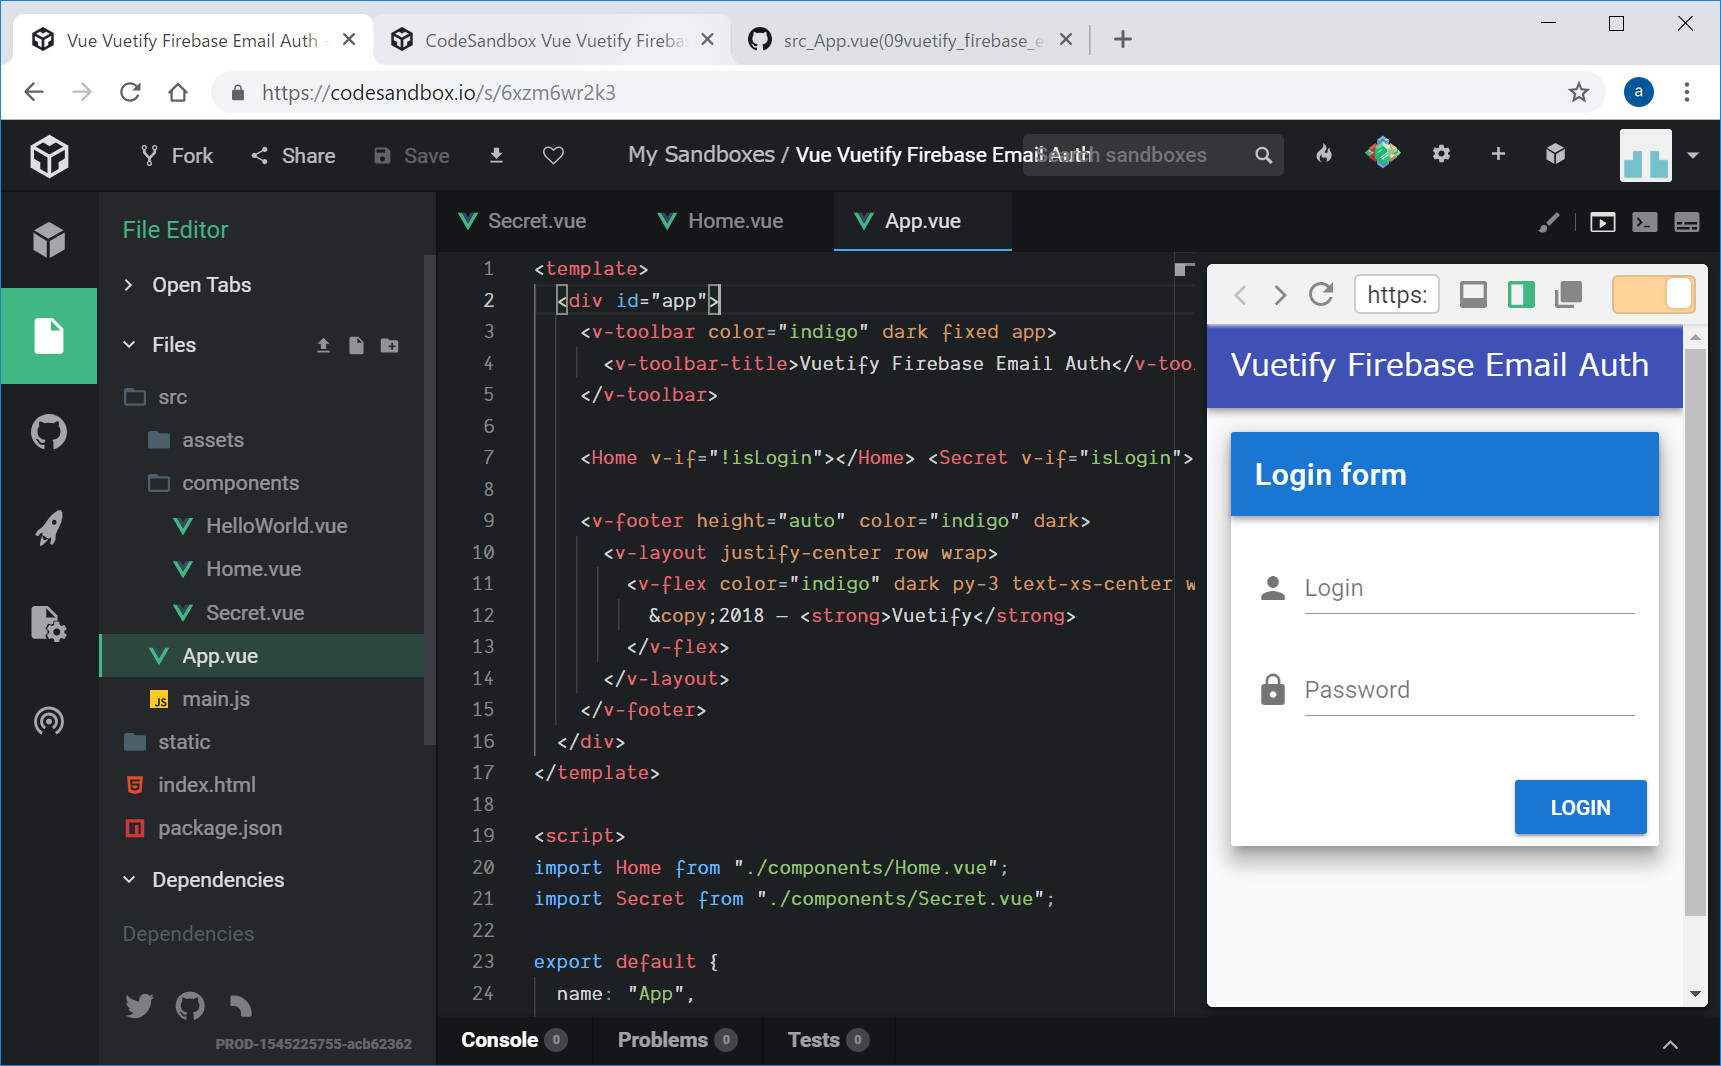Image resolution: width=1721 pixels, height=1066 pixels.
Task: Switch to the preview-only view mode
Action: pyautogui.click(x=1473, y=295)
